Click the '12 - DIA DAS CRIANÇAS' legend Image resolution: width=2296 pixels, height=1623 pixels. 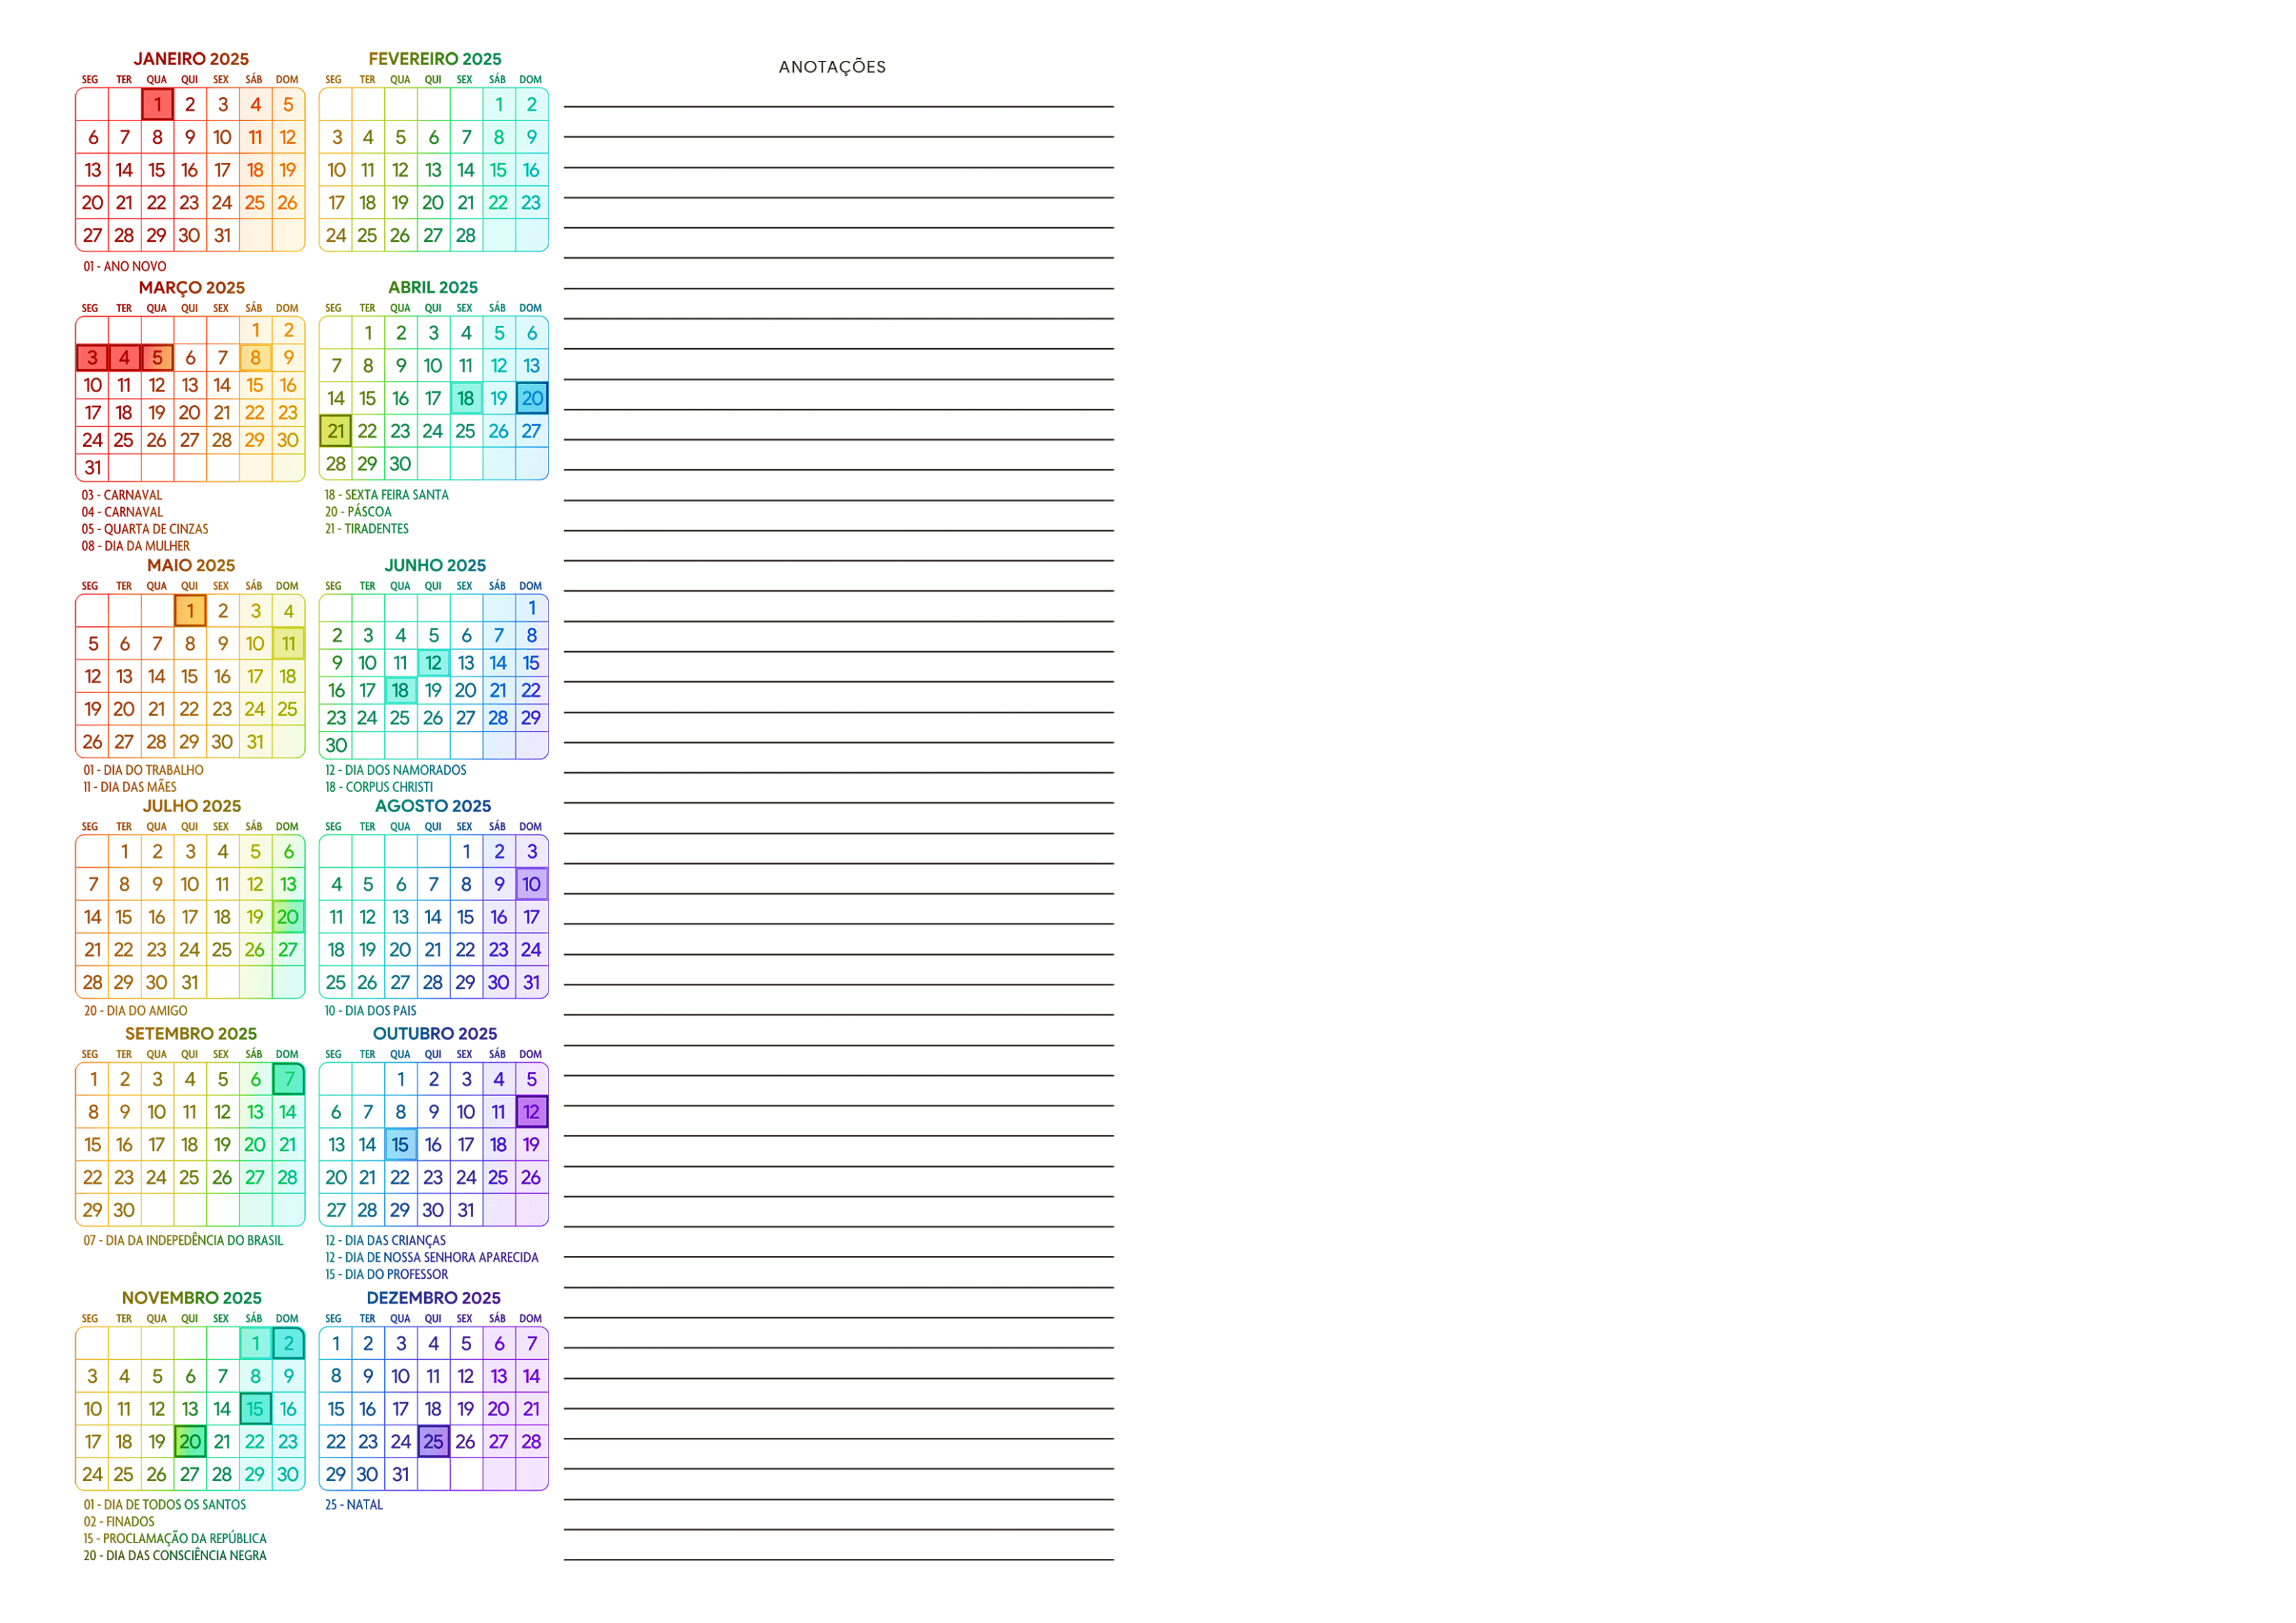pos(386,1241)
